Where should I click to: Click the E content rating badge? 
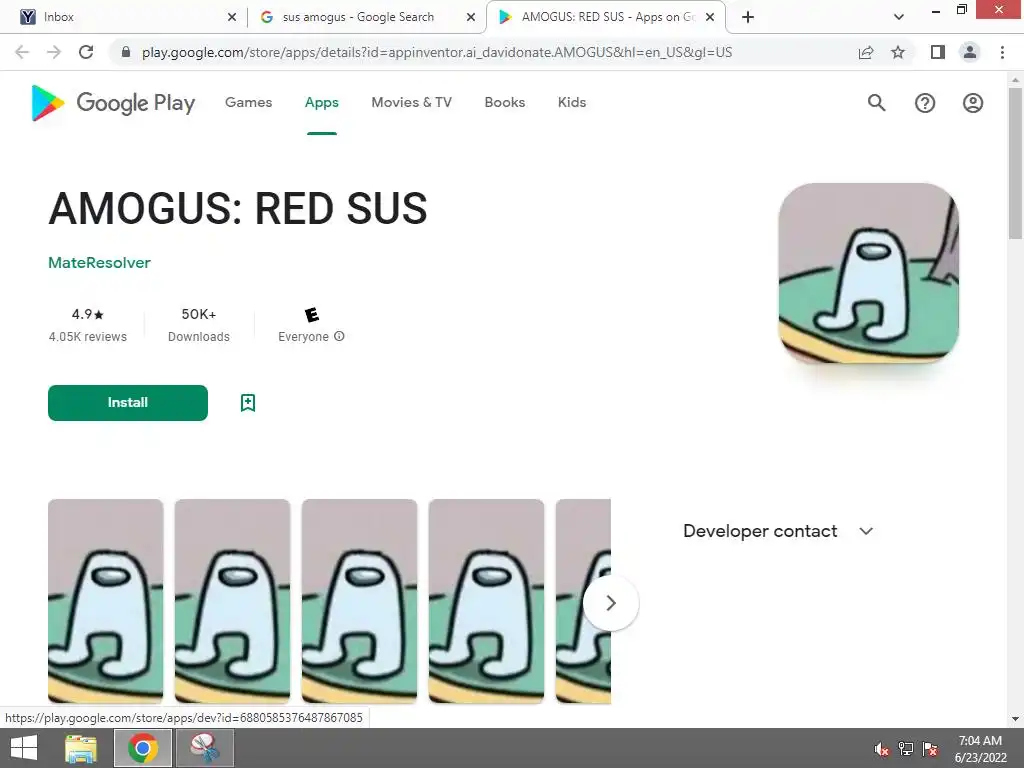[312, 315]
